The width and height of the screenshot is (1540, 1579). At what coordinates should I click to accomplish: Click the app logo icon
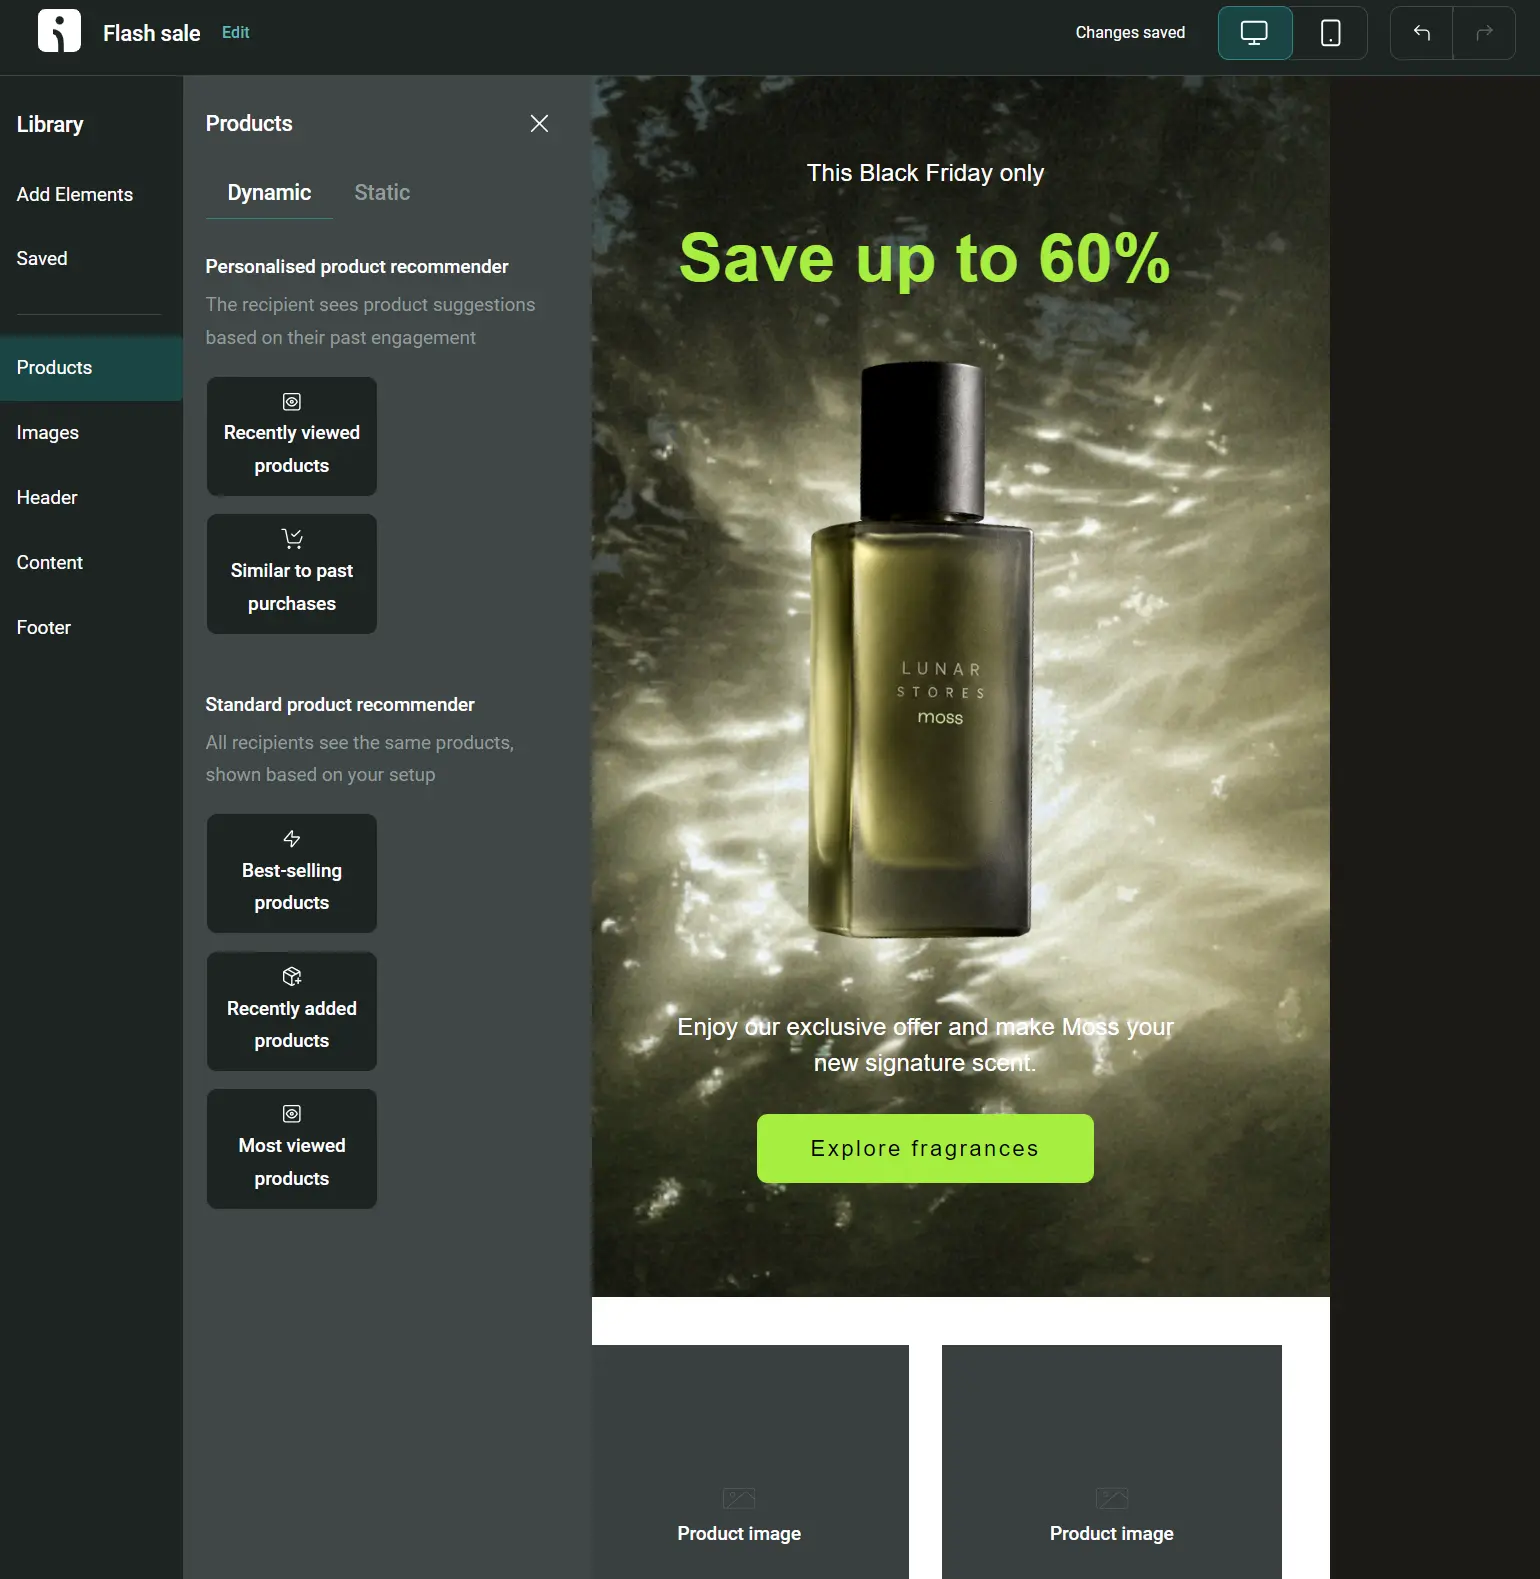point(59,32)
